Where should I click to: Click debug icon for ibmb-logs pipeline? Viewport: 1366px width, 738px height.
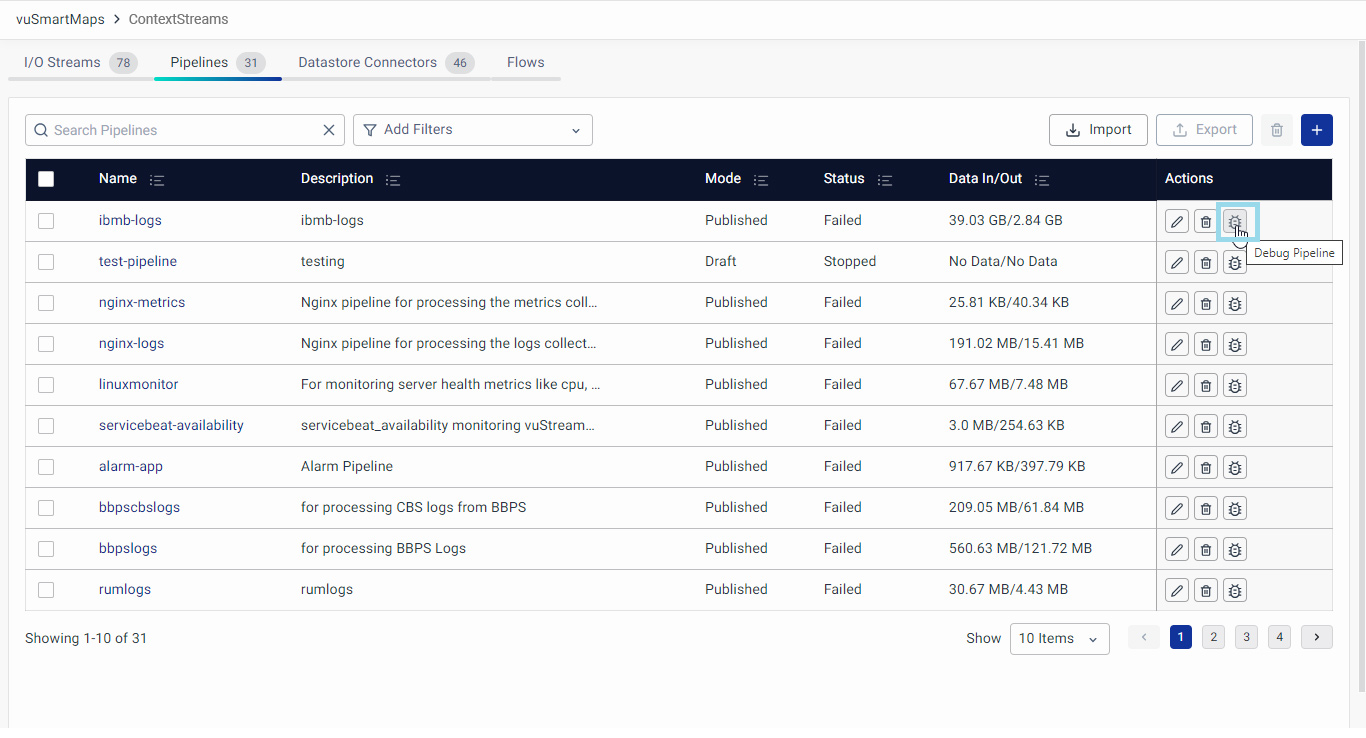(1235, 221)
